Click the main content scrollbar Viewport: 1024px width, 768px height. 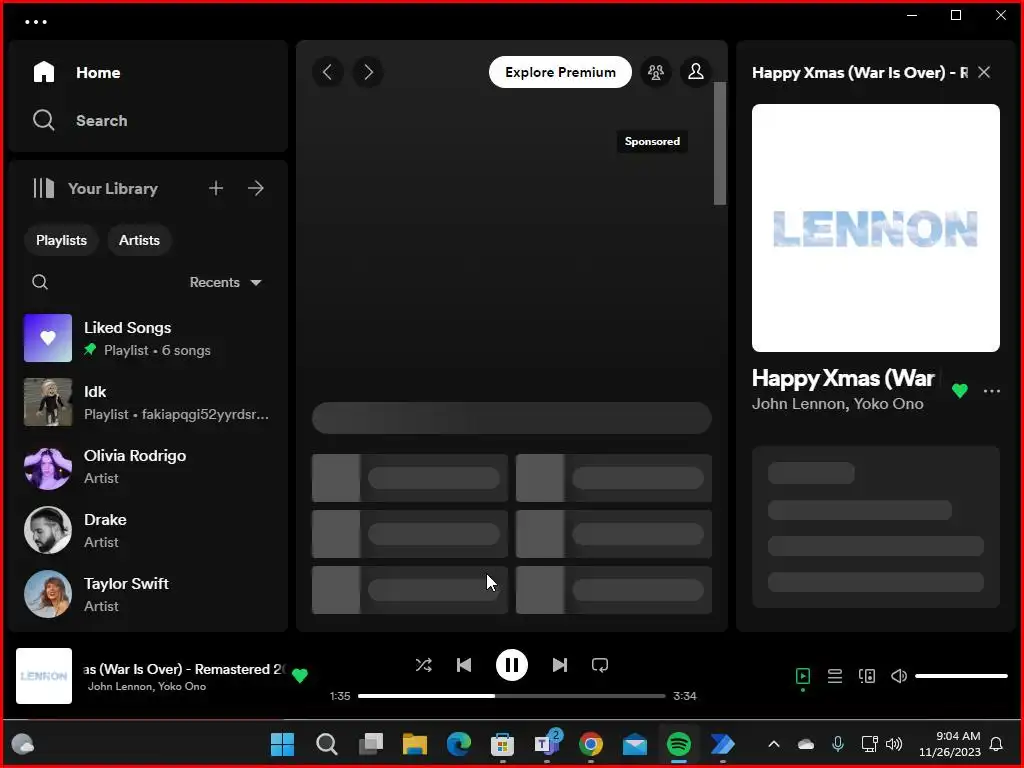point(720,144)
